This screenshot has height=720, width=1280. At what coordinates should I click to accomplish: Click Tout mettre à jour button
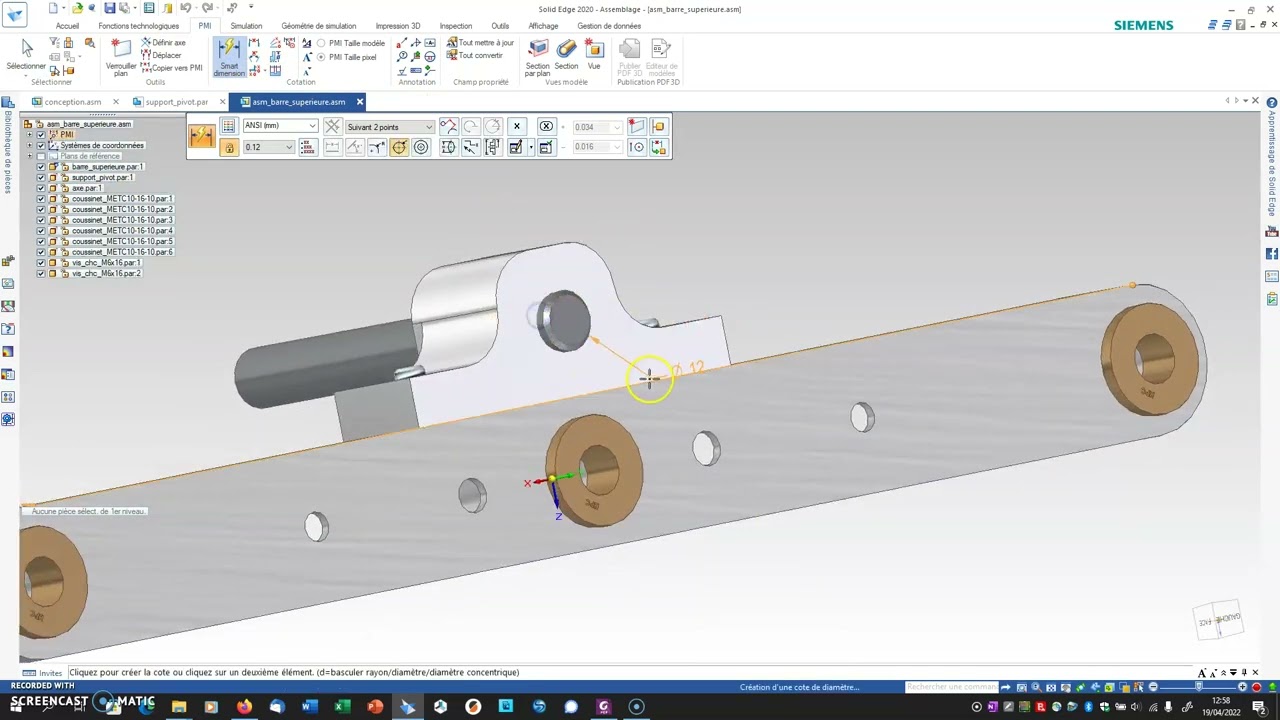point(480,43)
